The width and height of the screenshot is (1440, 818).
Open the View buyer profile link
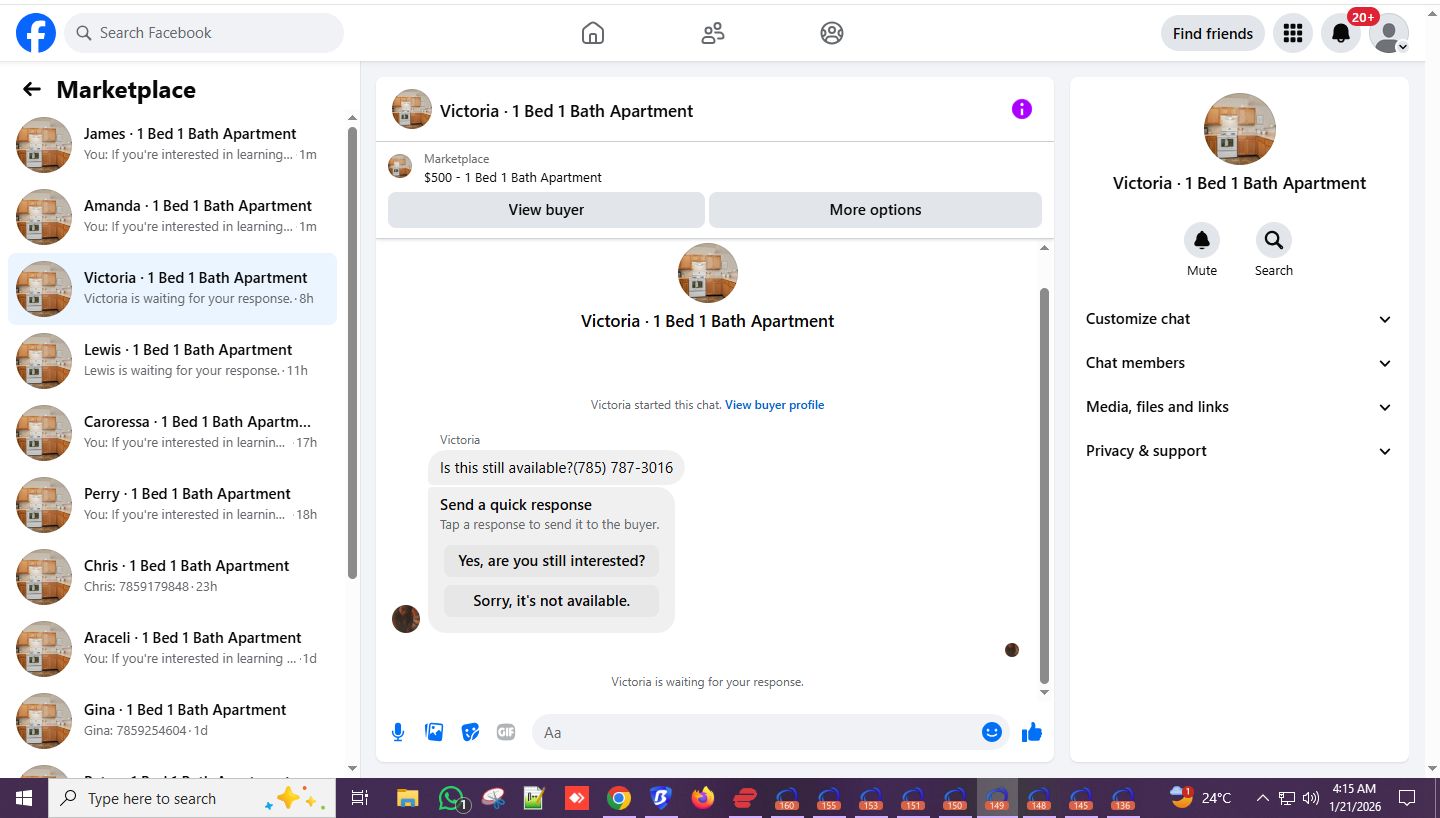coord(775,405)
